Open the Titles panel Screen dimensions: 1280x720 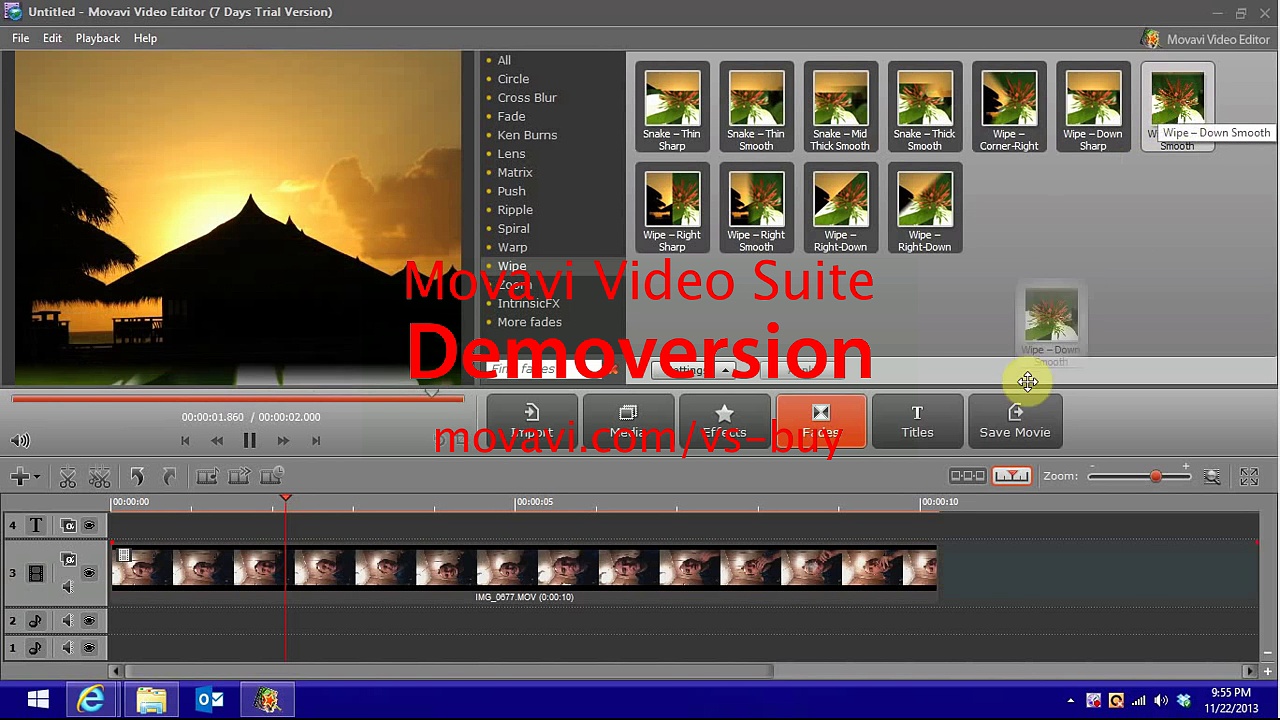tap(917, 421)
